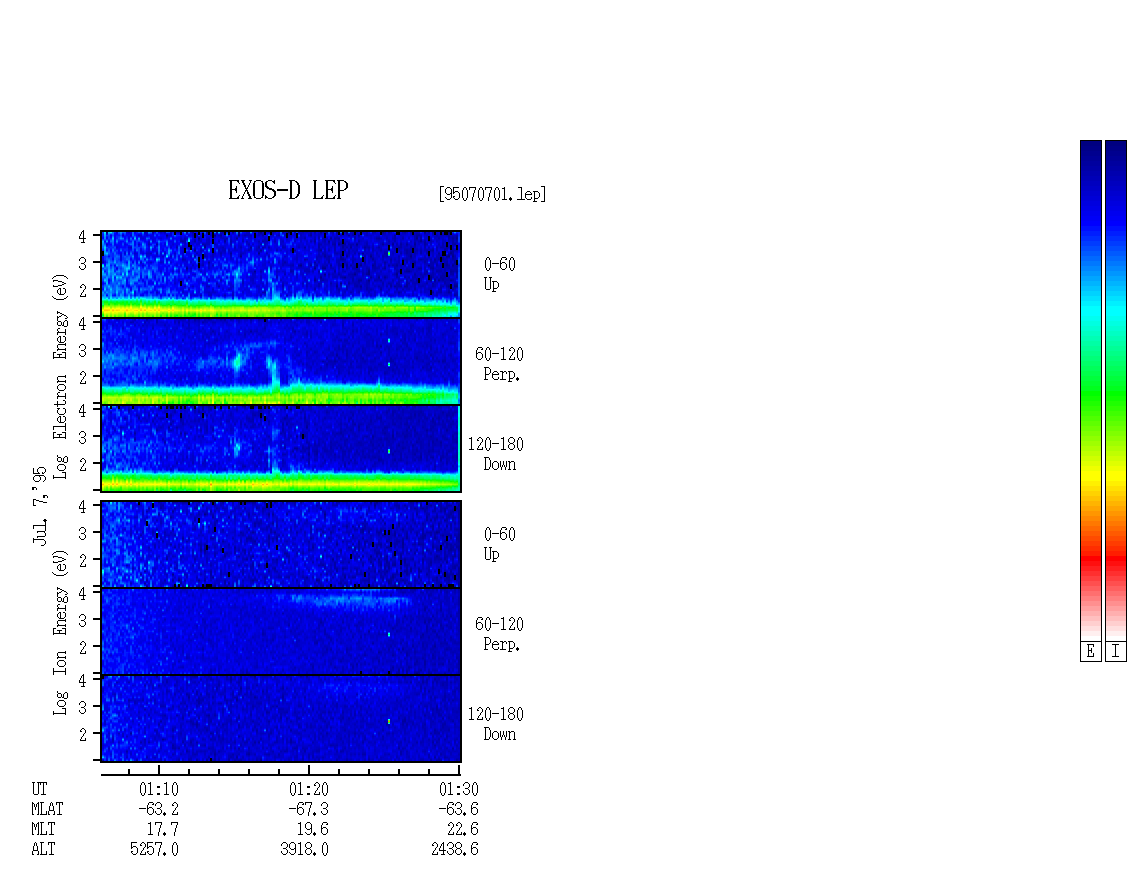Click the ion 60-120 Perp. spectrogram panel
The image size is (1130, 875).
(281, 631)
